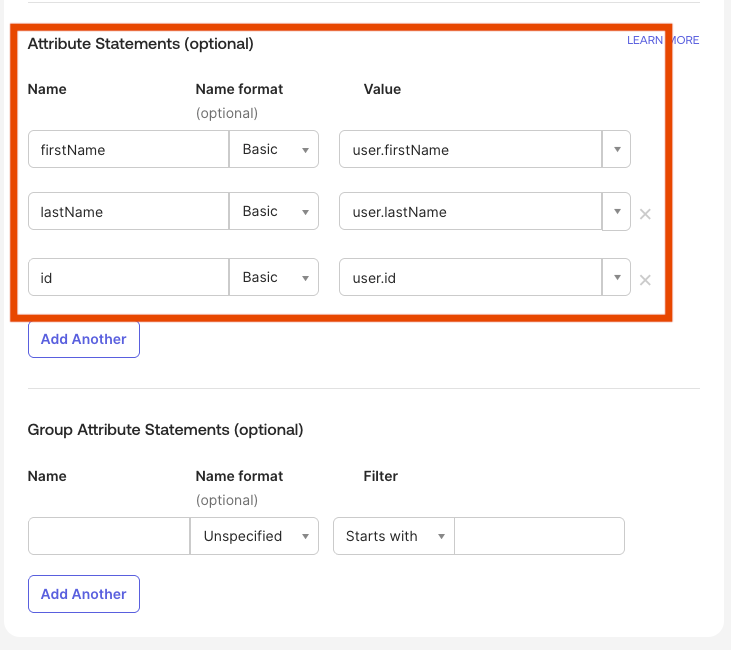The height and width of the screenshot is (650, 731).
Task: Focus the user.firstName value field
Action: pos(470,150)
